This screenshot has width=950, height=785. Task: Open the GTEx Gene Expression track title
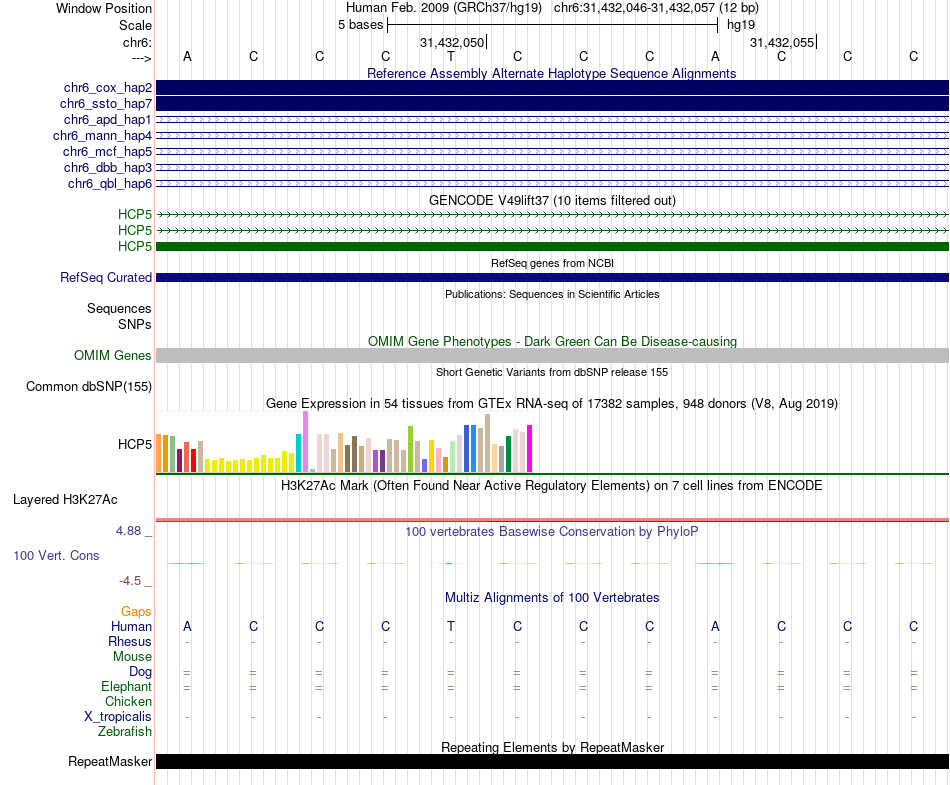point(552,403)
